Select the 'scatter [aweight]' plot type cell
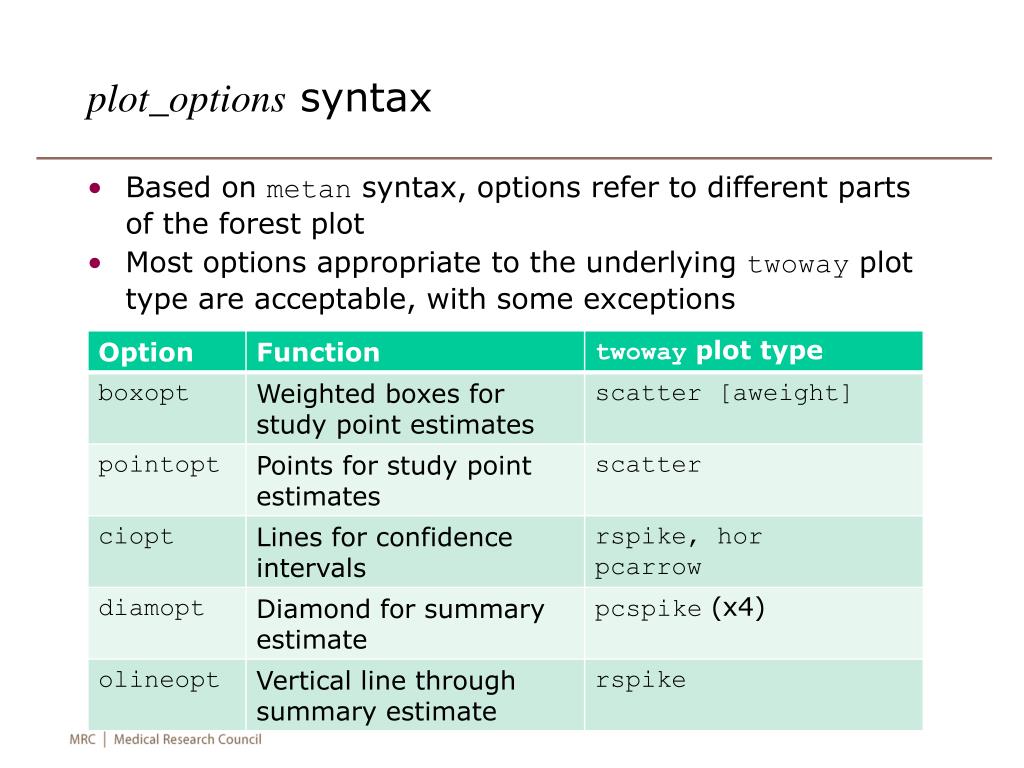This screenshot has width=1024, height=768. click(x=754, y=408)
